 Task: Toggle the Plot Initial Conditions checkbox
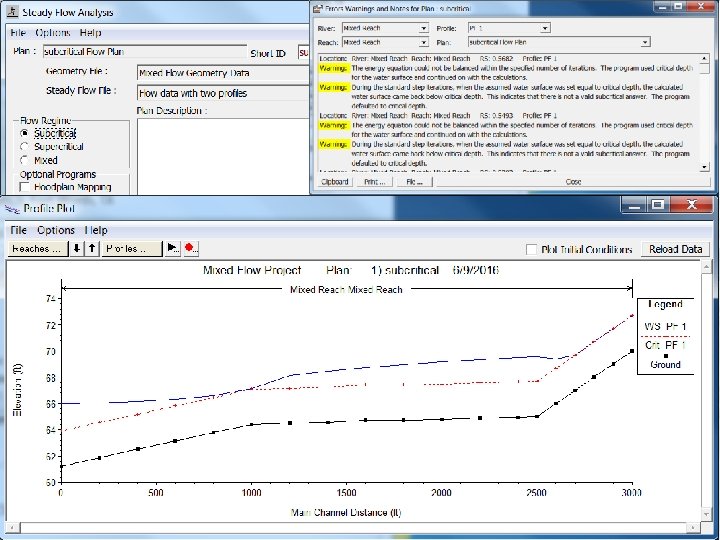click(x=531, y=249)
